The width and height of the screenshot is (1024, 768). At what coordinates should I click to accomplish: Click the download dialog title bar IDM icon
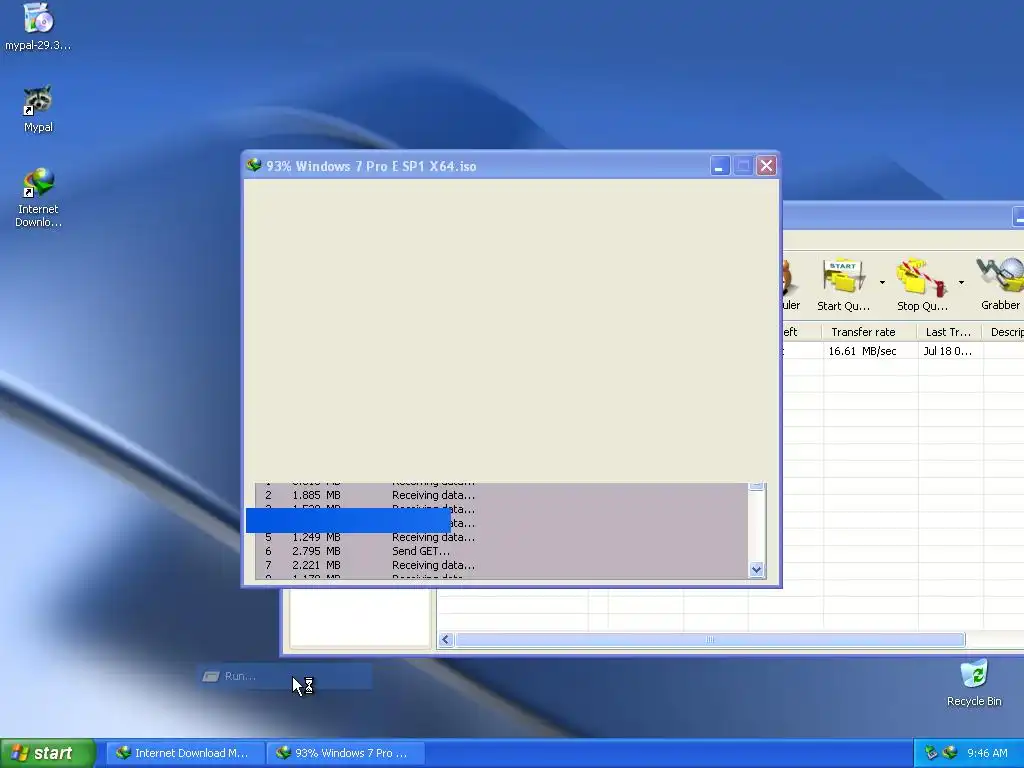coord(254,165)
